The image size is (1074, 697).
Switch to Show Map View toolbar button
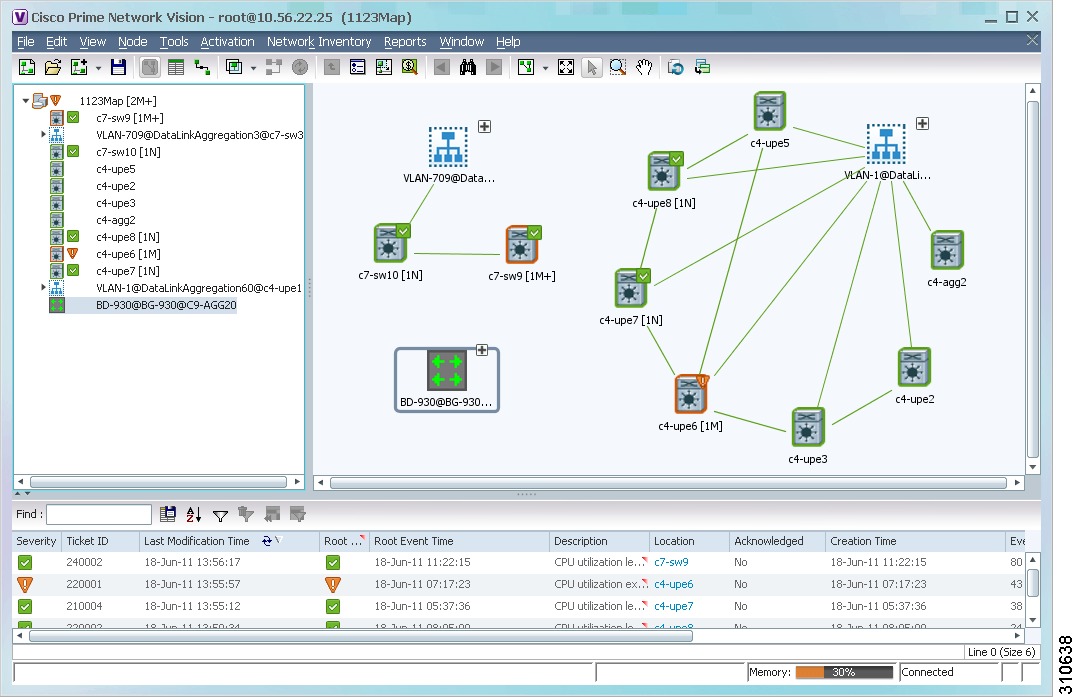click(x=149, y=67)
